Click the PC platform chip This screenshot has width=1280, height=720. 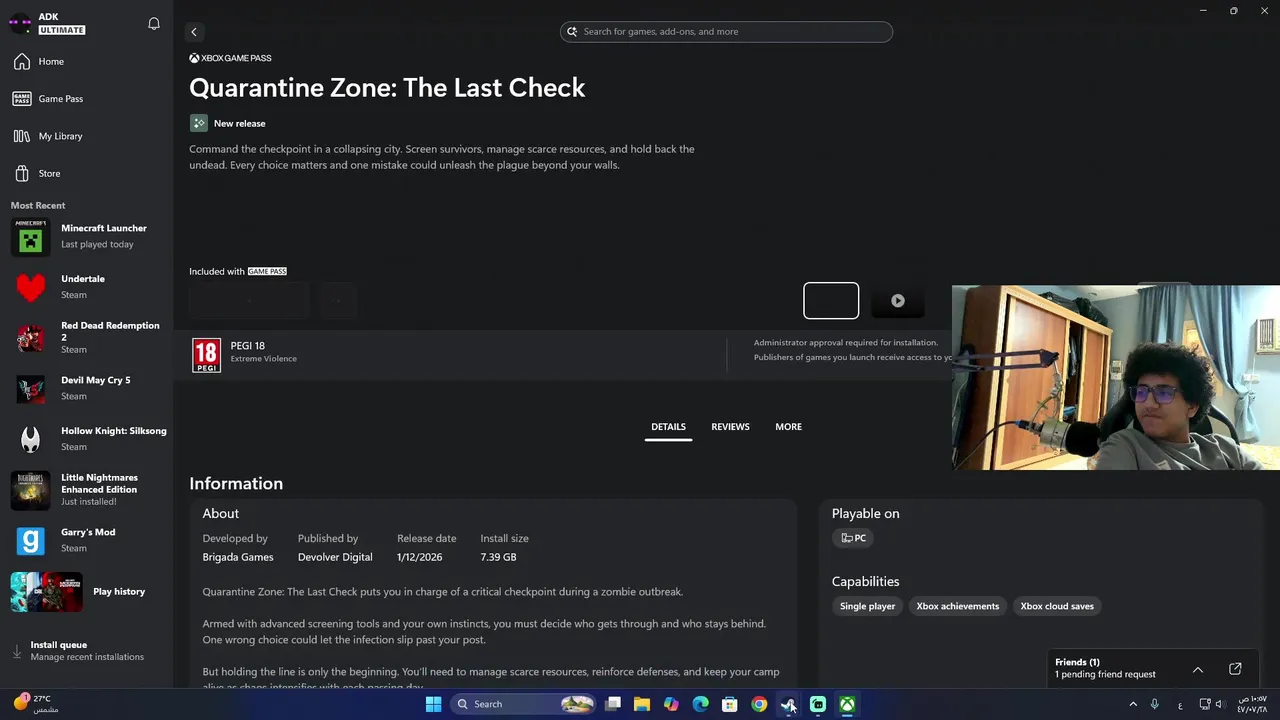(x=853, y=538)
